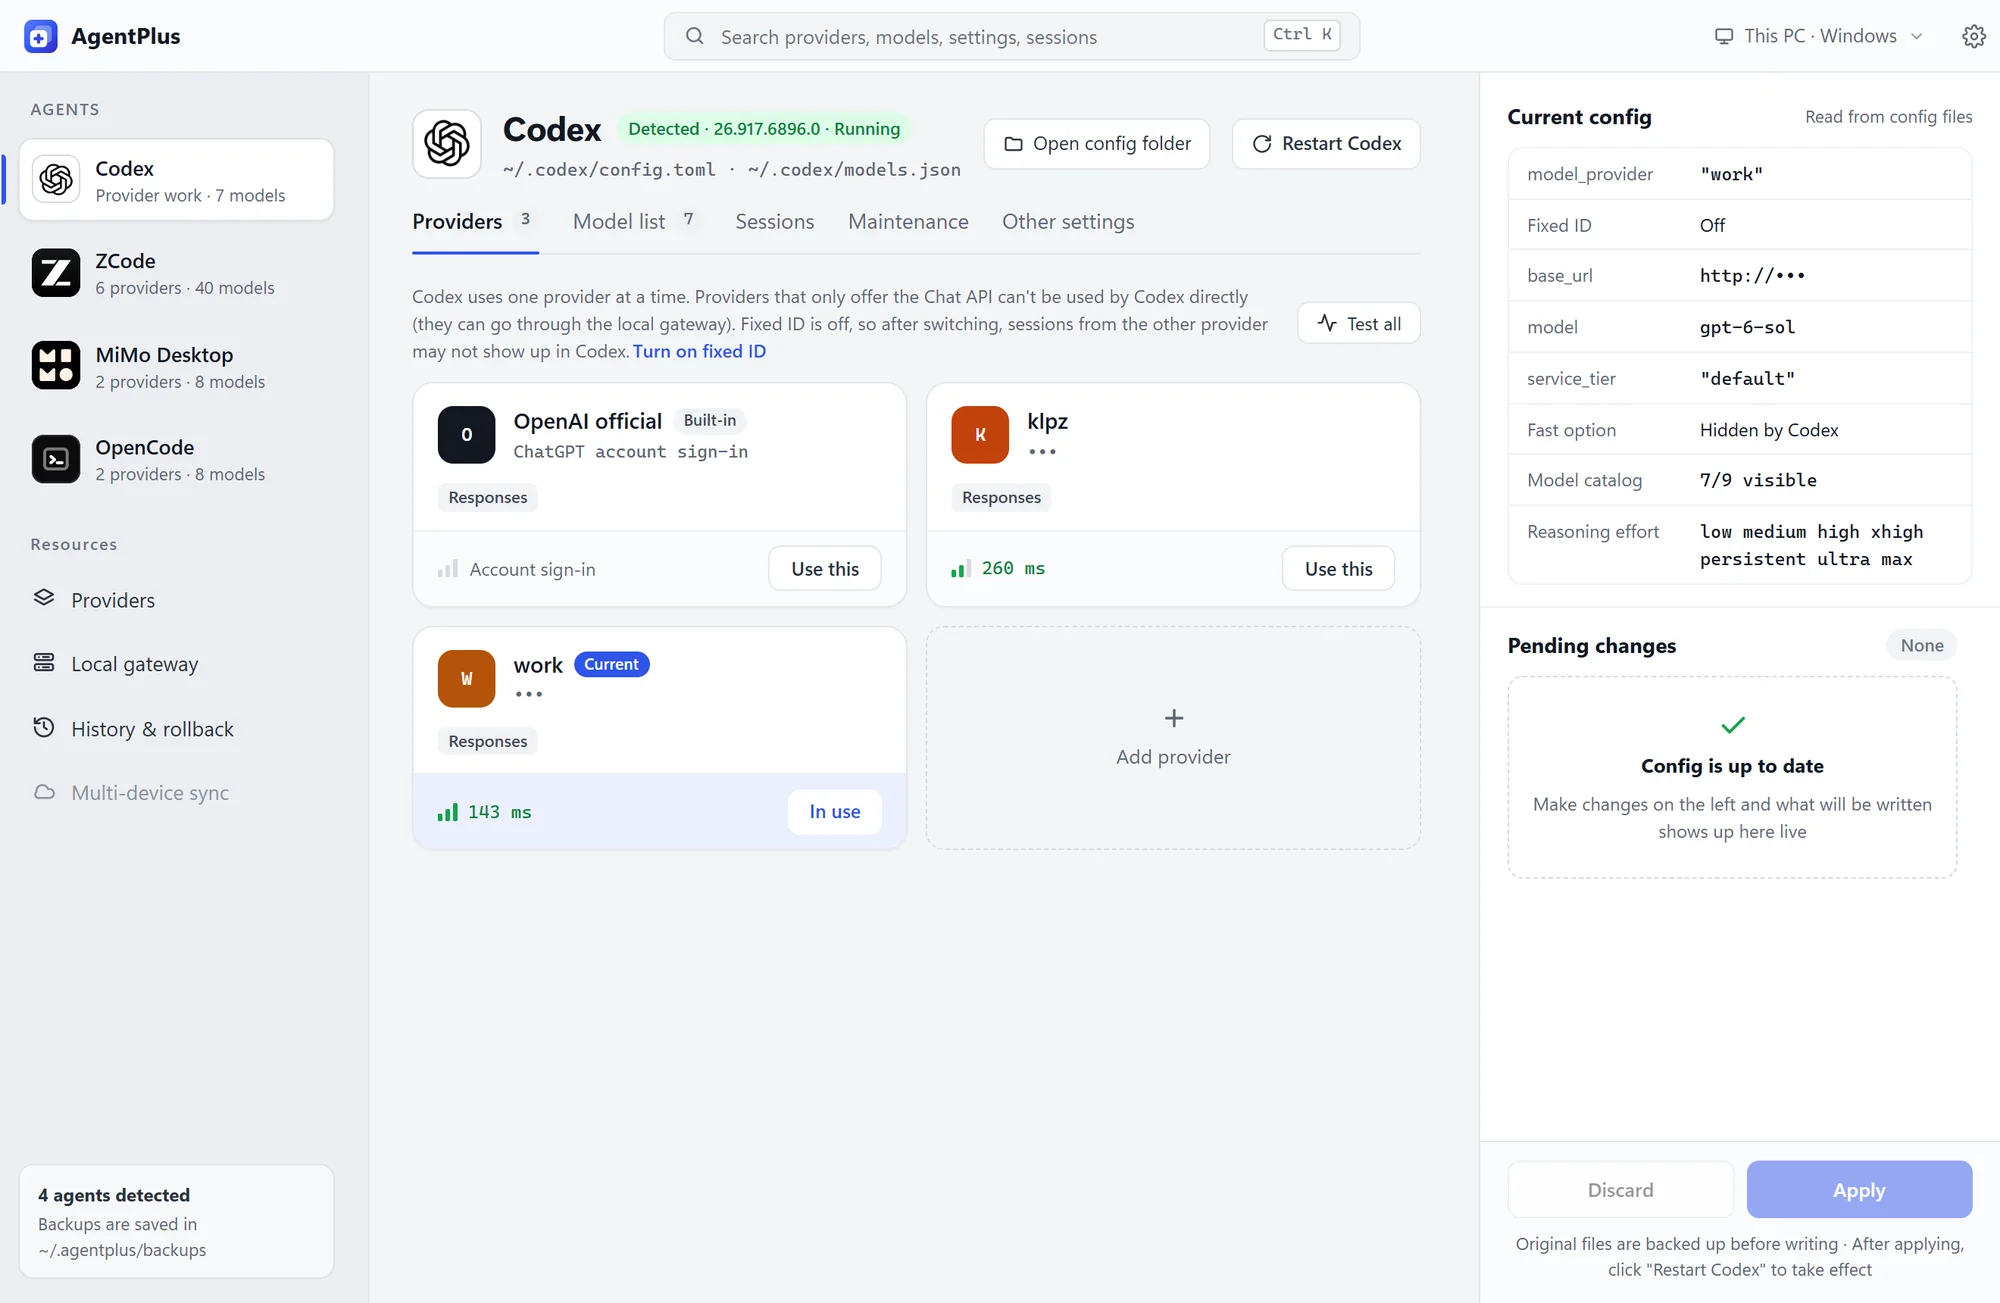Click the large Codex logo in header

click(447, 144)
